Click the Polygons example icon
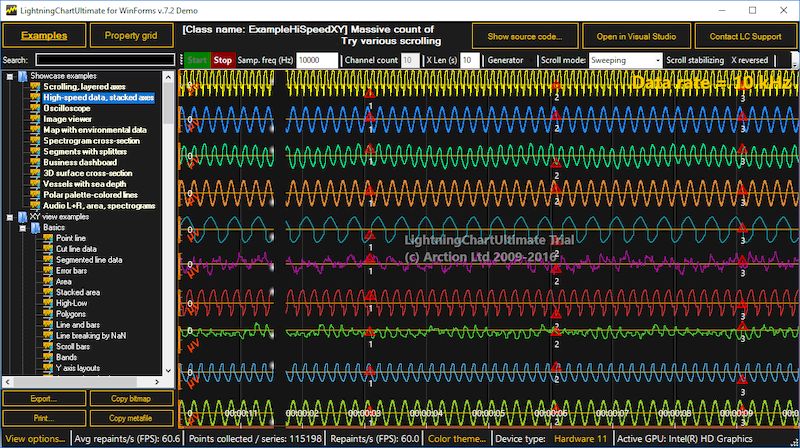Image resolution: width=800 pixels, height=448 pixels. [48, 314]
